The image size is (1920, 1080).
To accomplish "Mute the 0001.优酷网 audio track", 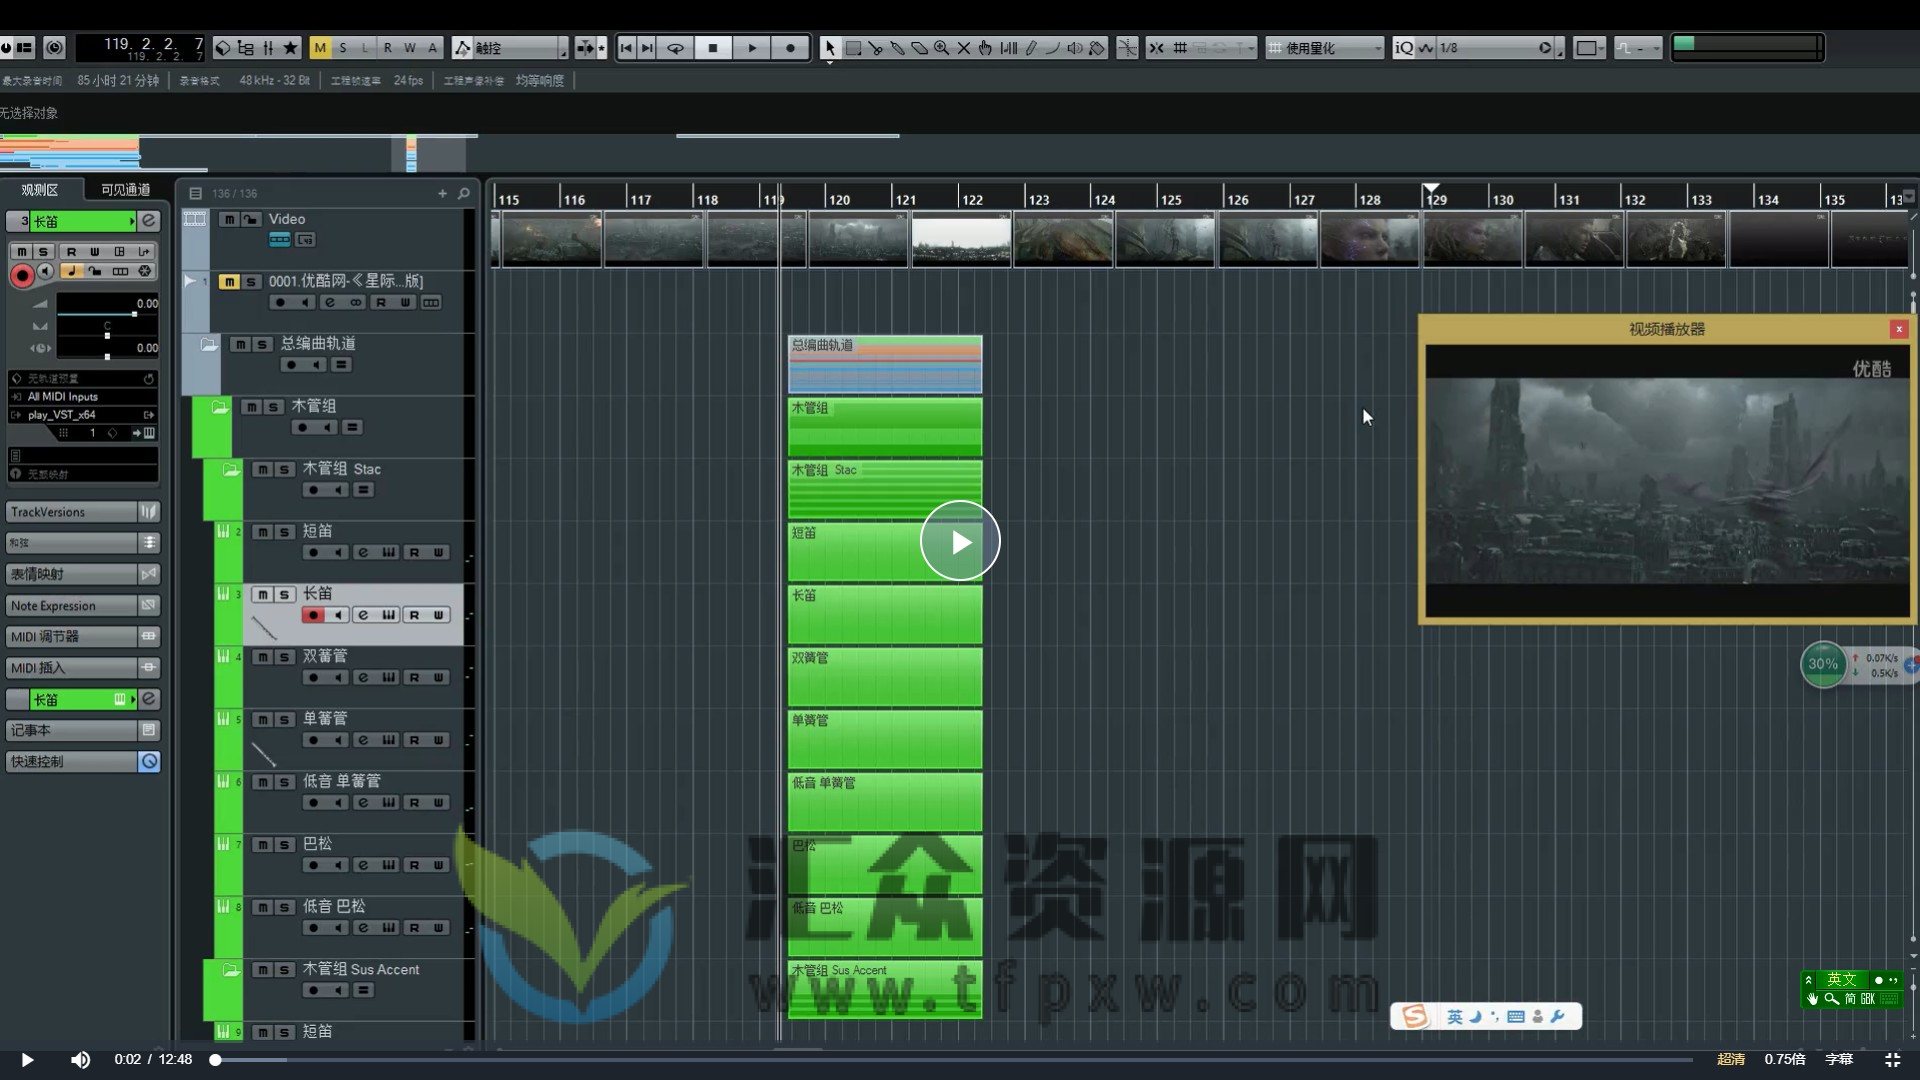I will (x=229, y=282).
